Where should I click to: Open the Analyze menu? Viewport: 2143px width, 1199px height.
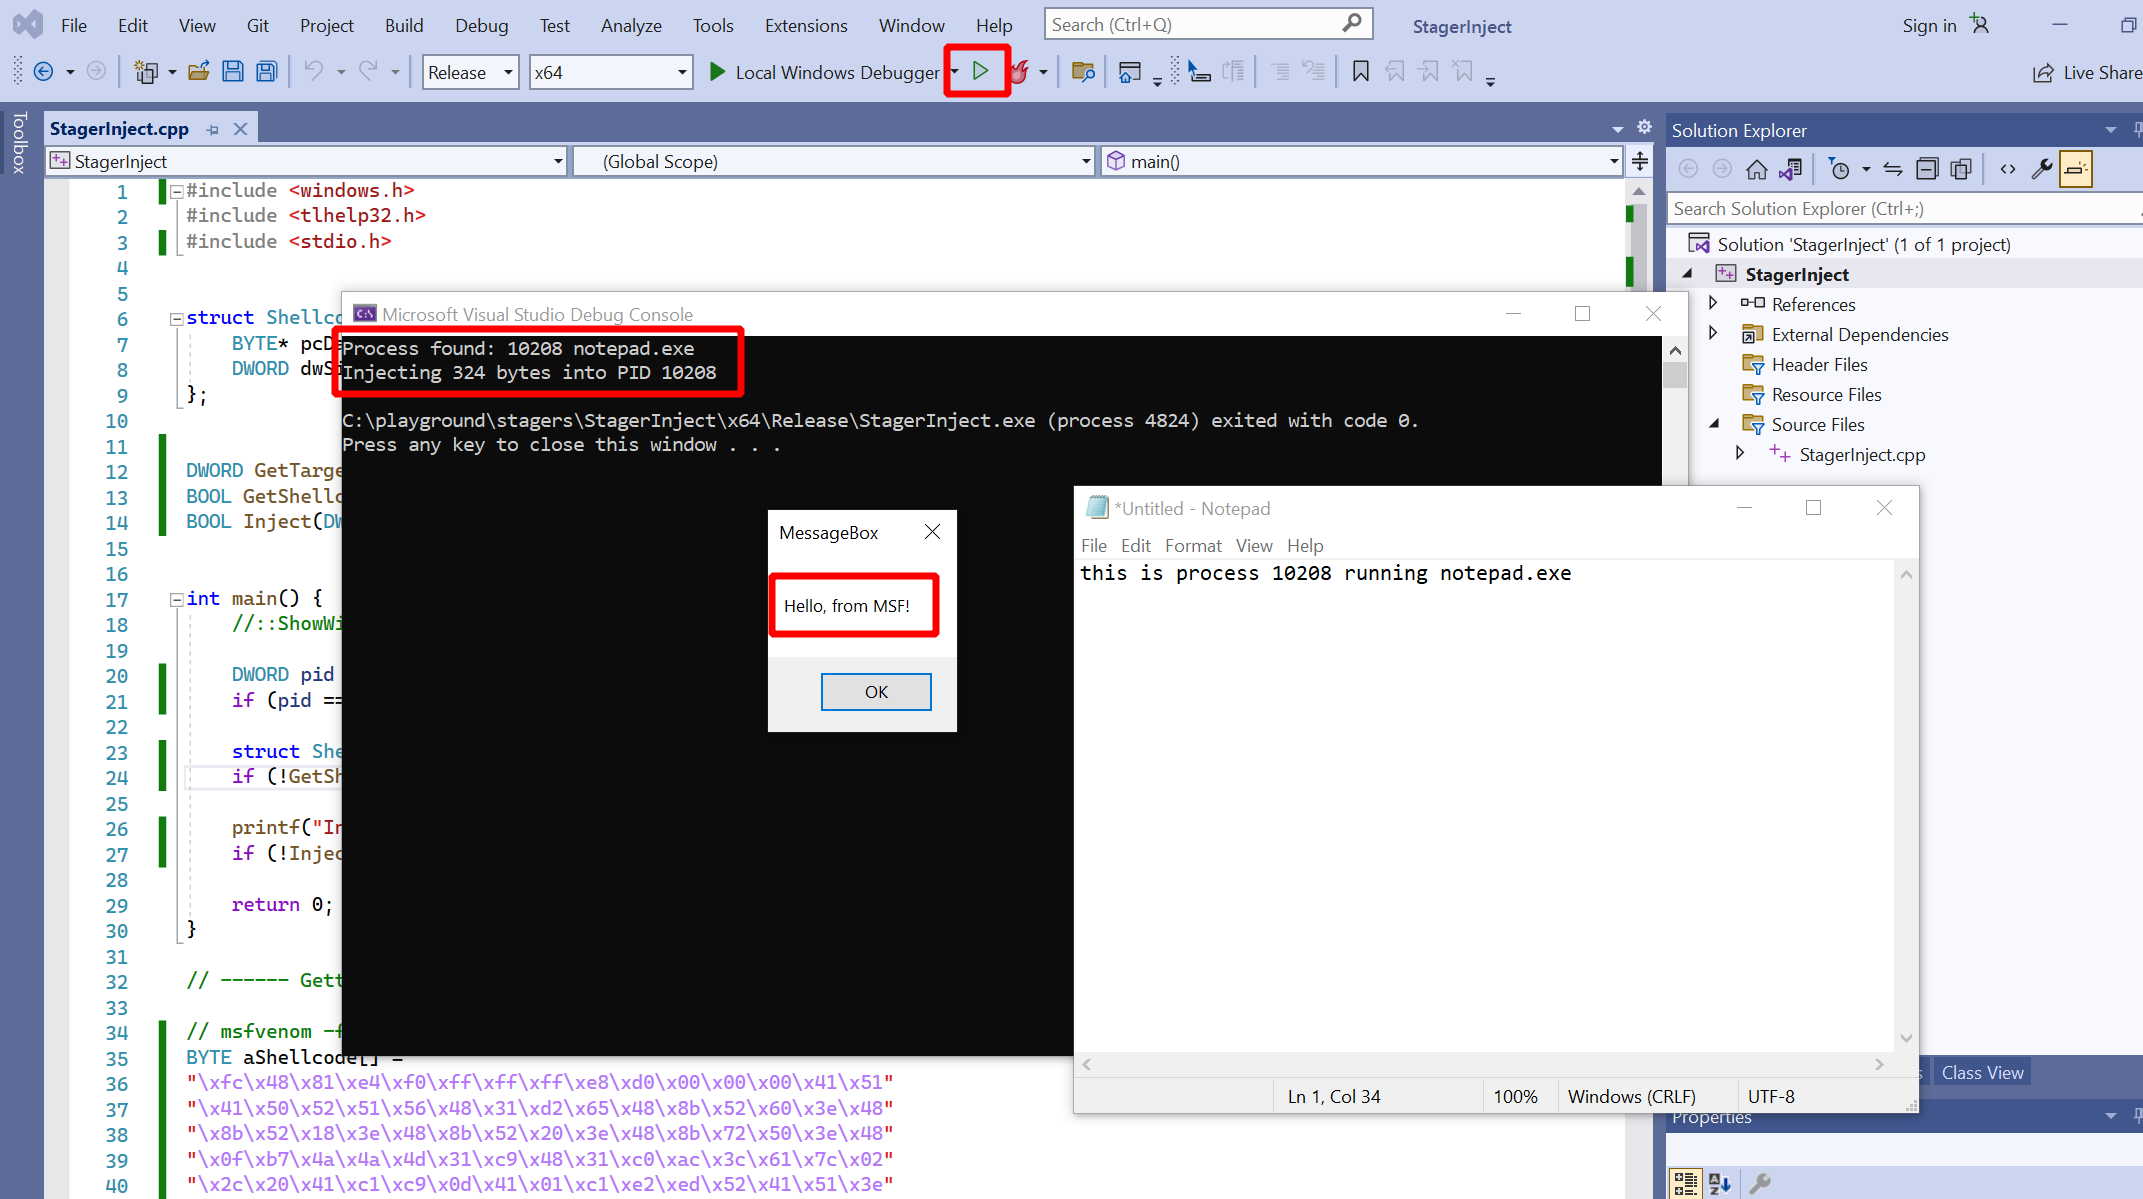(x=631, y=25)
